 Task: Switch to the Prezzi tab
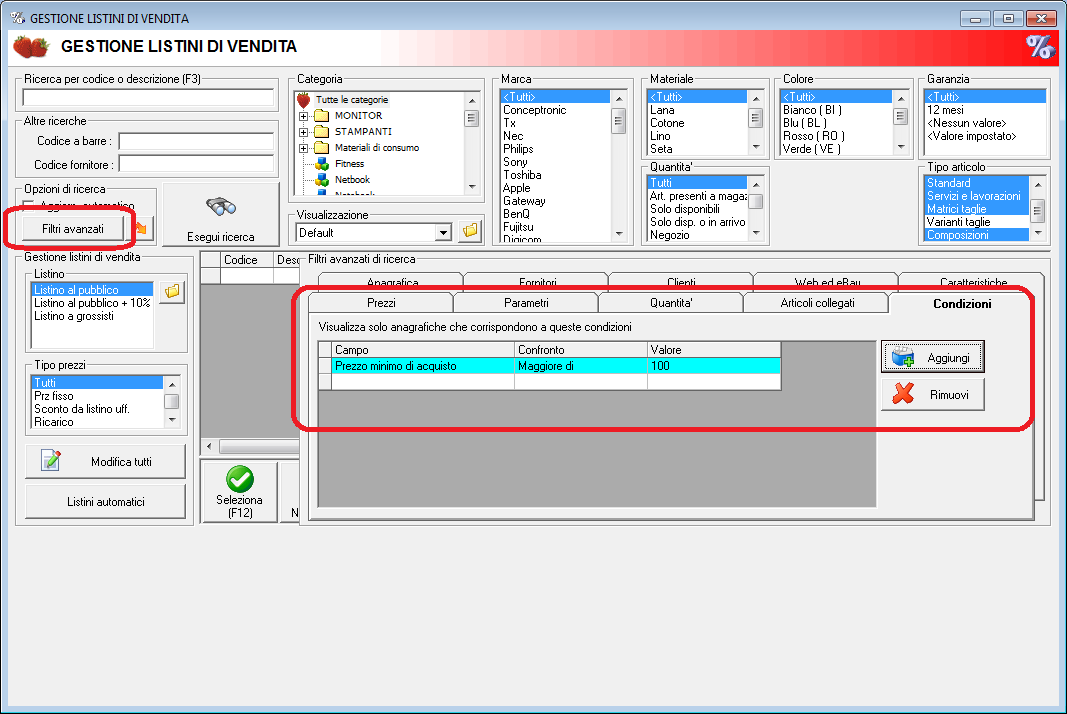coord(381,303)
